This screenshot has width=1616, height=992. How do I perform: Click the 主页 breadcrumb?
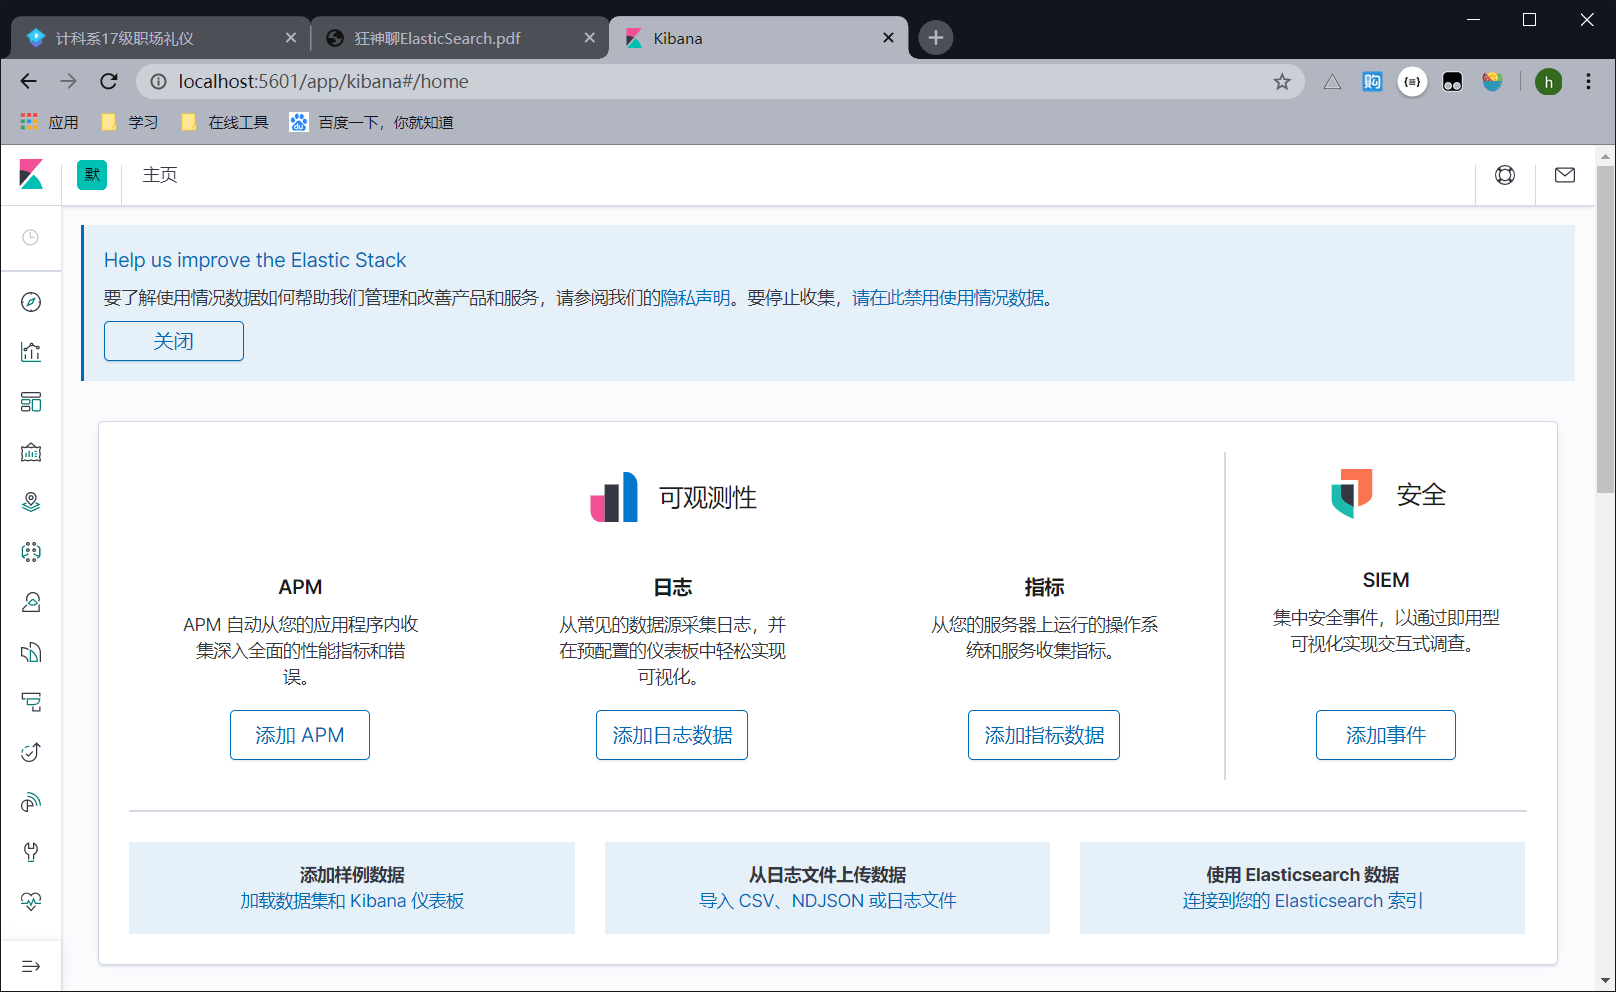pyautogui.click(x=160, y=175)
